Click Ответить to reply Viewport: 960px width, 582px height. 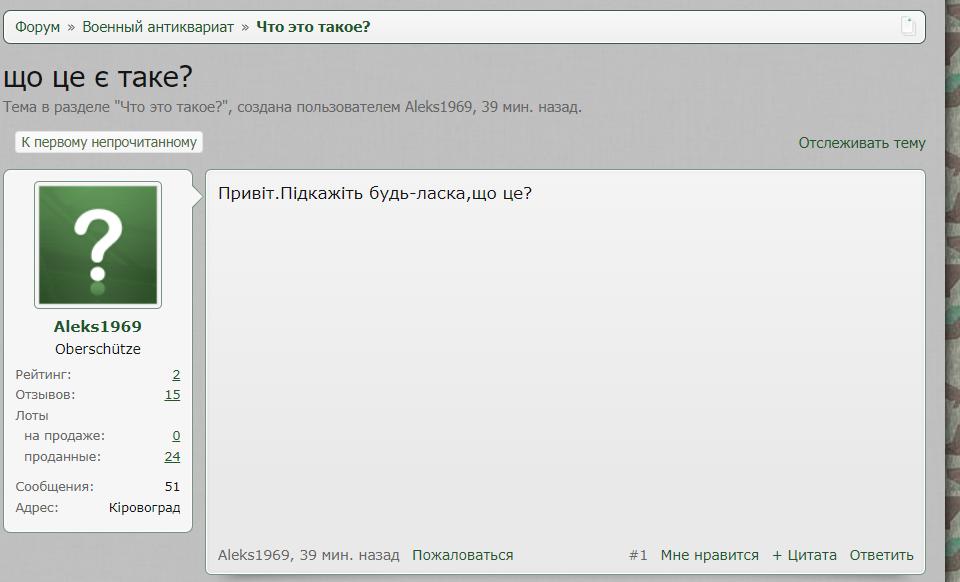tap(881, 555)
